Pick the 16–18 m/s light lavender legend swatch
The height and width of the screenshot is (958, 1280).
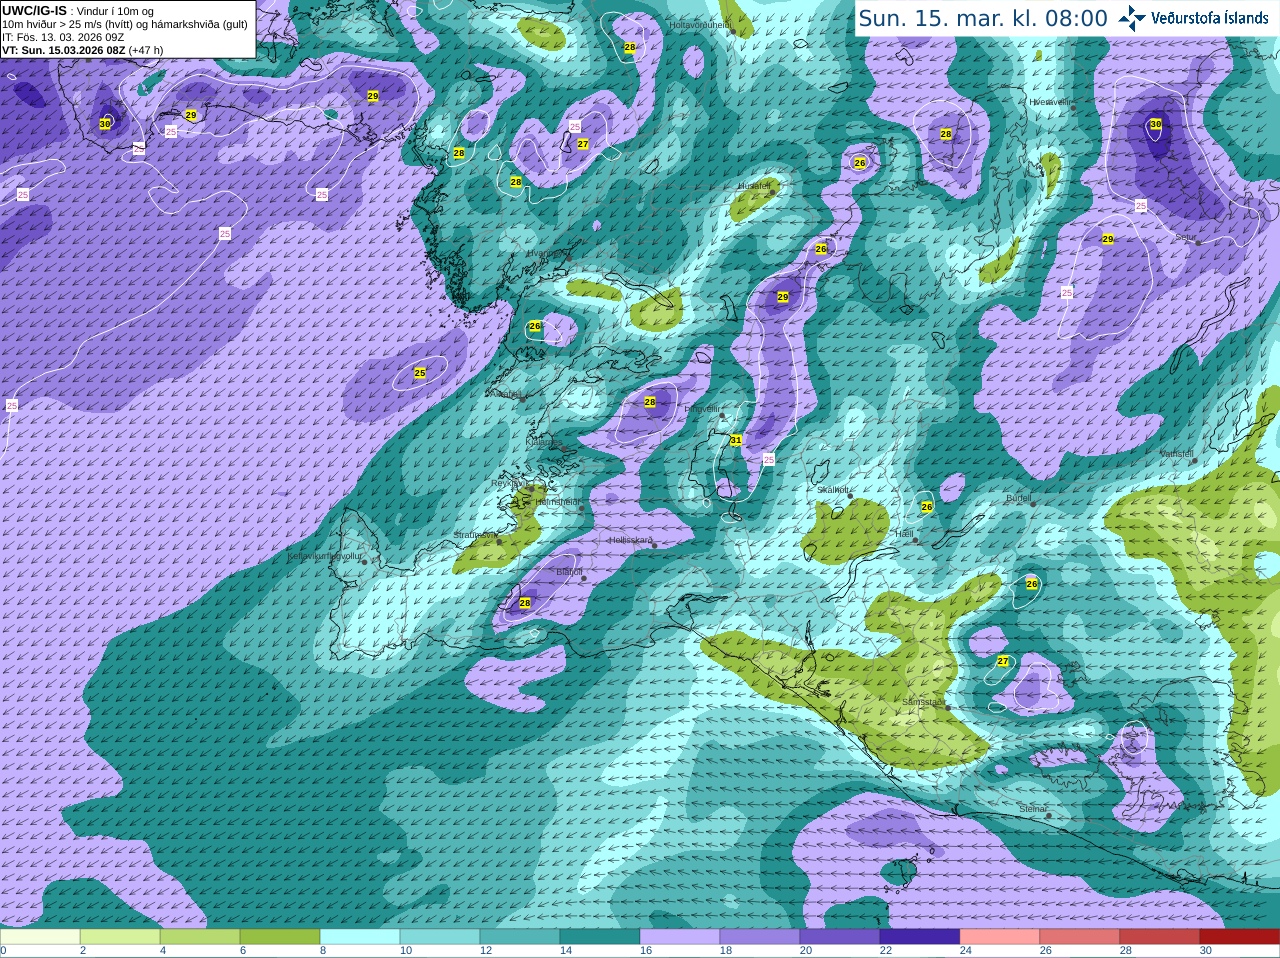point(680,937)
